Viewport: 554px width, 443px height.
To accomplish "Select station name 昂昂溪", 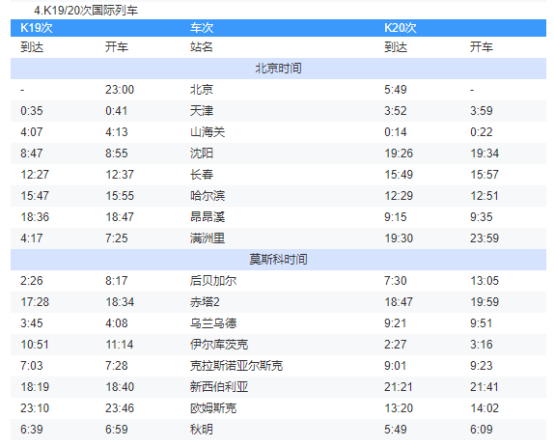I will click(x=207, y=217).
